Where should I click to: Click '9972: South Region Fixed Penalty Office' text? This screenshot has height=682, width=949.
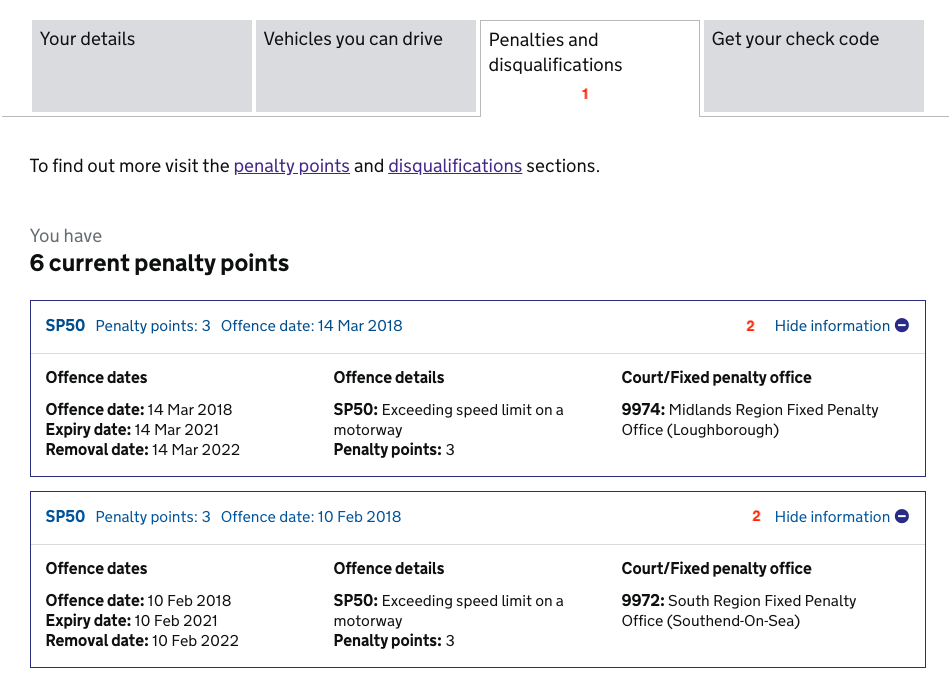tap(739, 611)
